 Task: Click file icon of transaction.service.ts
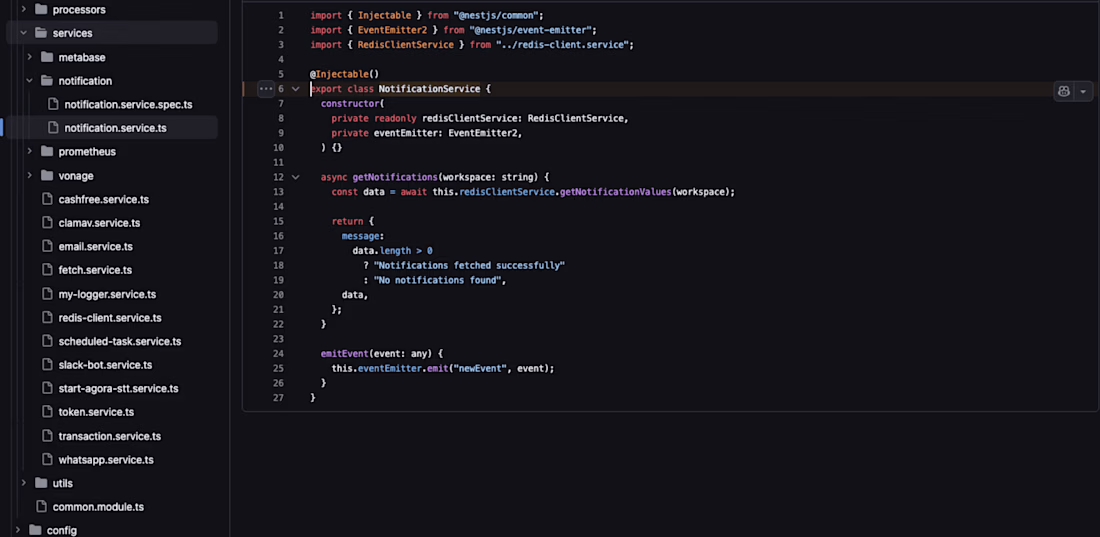[x=47, y=436]
